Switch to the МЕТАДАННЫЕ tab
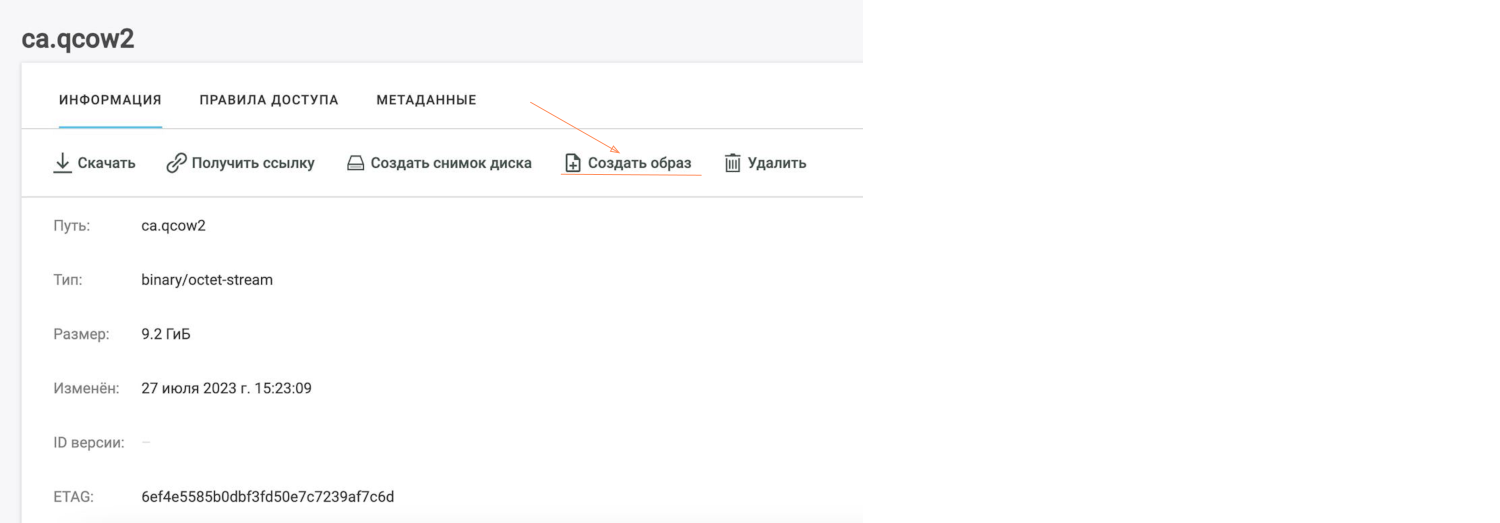The image size is (1500, 523). (x=426, y=100)
